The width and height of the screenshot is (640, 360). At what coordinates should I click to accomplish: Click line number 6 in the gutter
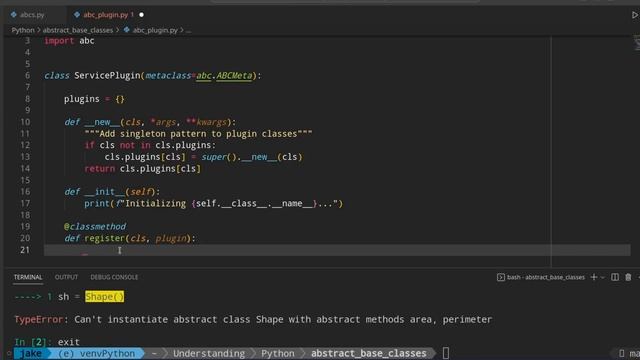point(27,76)
